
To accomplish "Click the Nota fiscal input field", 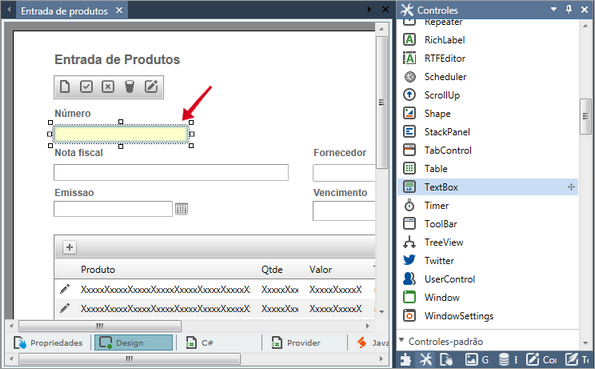I will 171,173.
